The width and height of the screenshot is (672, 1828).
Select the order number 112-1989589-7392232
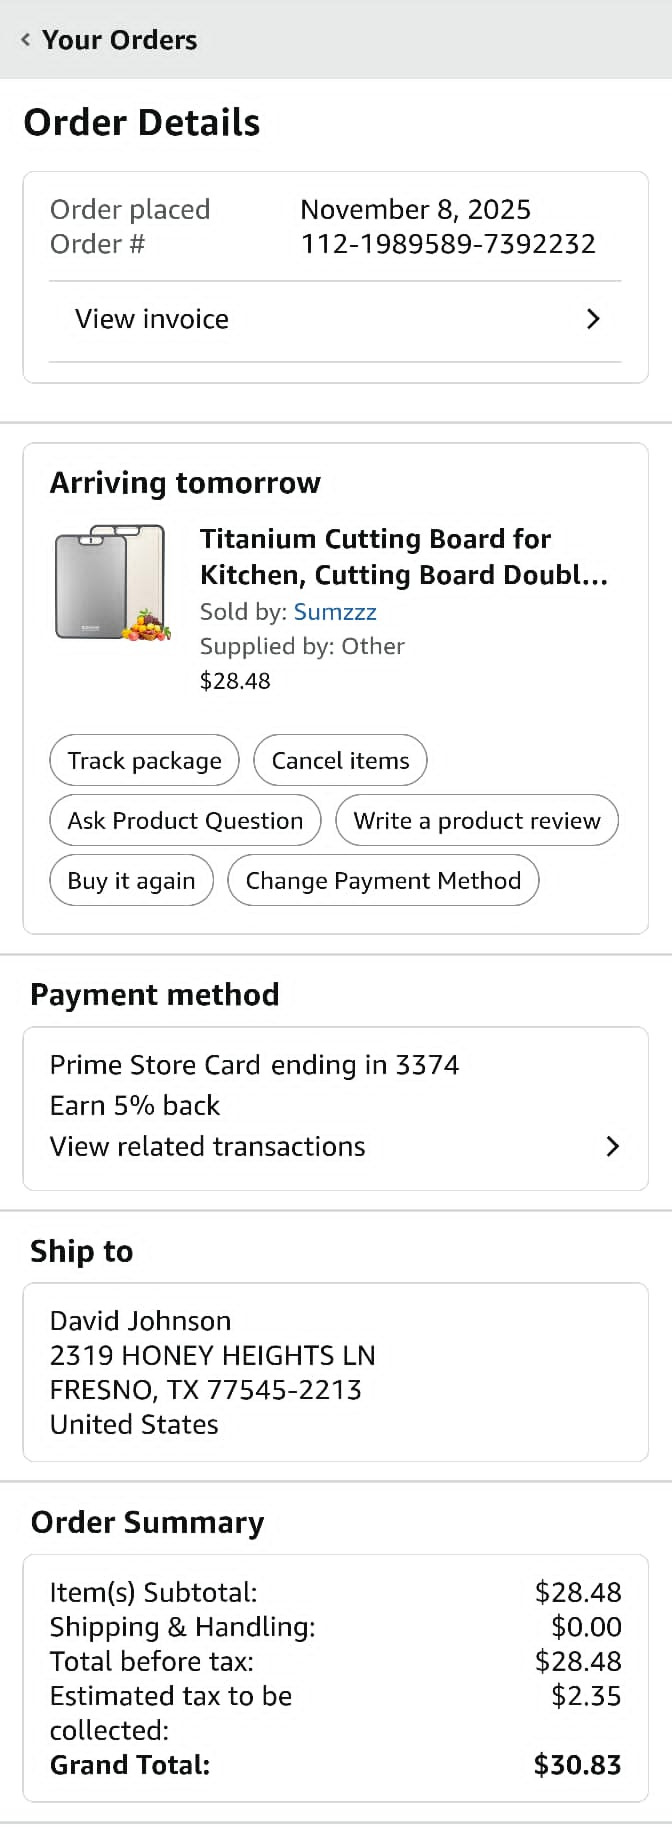click(x=448, y=244)
